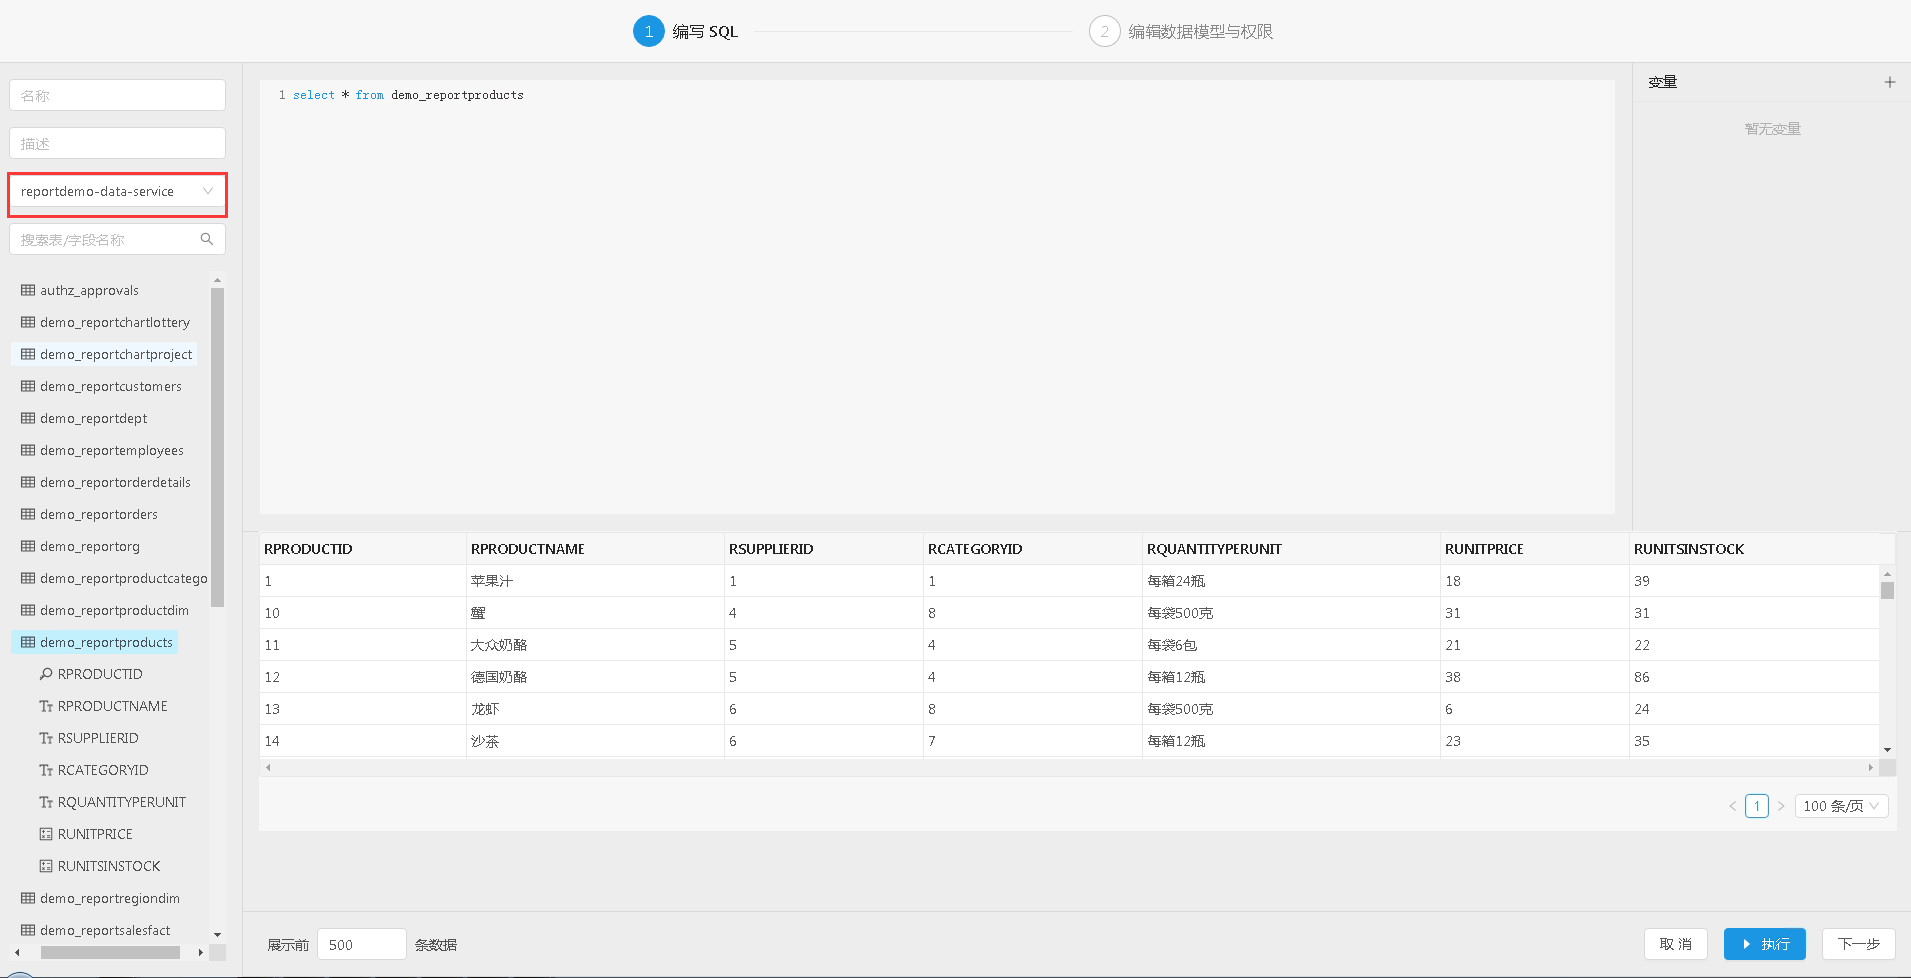This screenshot has height=978, width=1911.
Task: Click the text type icon beside RPRODUCTNAME
Action: pos(46,706)
